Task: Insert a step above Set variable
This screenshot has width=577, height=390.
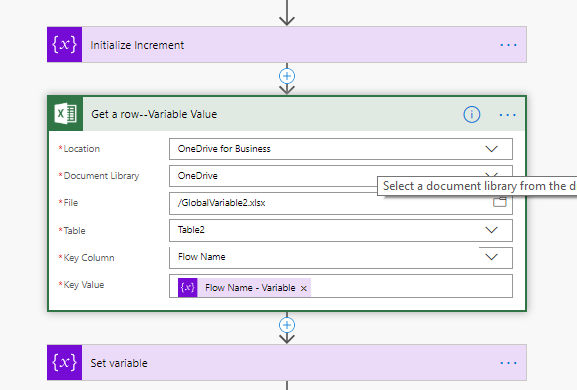Action: [287, 325]
